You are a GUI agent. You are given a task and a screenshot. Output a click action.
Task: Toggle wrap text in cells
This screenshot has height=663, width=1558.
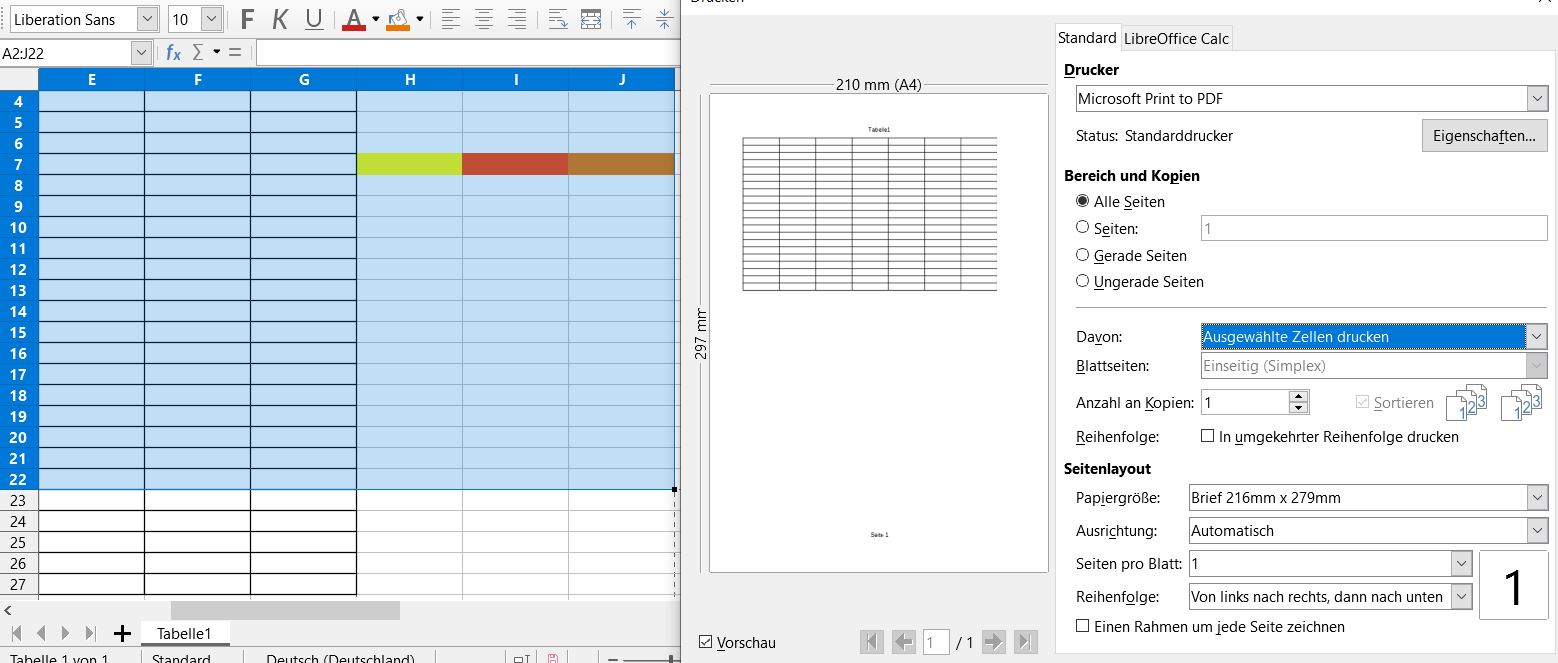[558, 19]
